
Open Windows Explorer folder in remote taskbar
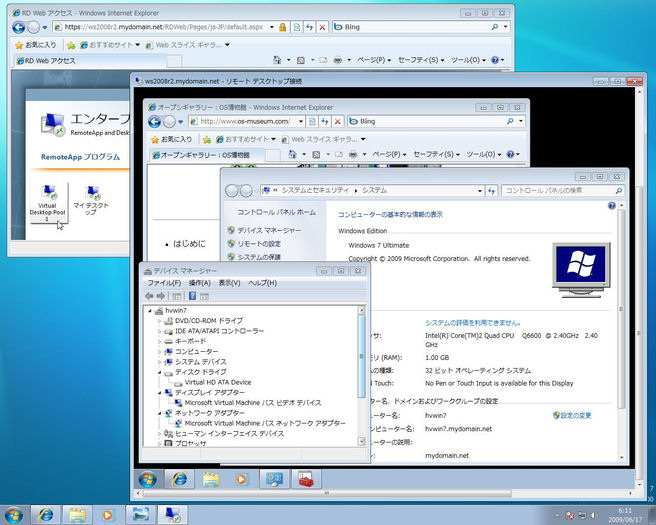[x=211, y=479]
